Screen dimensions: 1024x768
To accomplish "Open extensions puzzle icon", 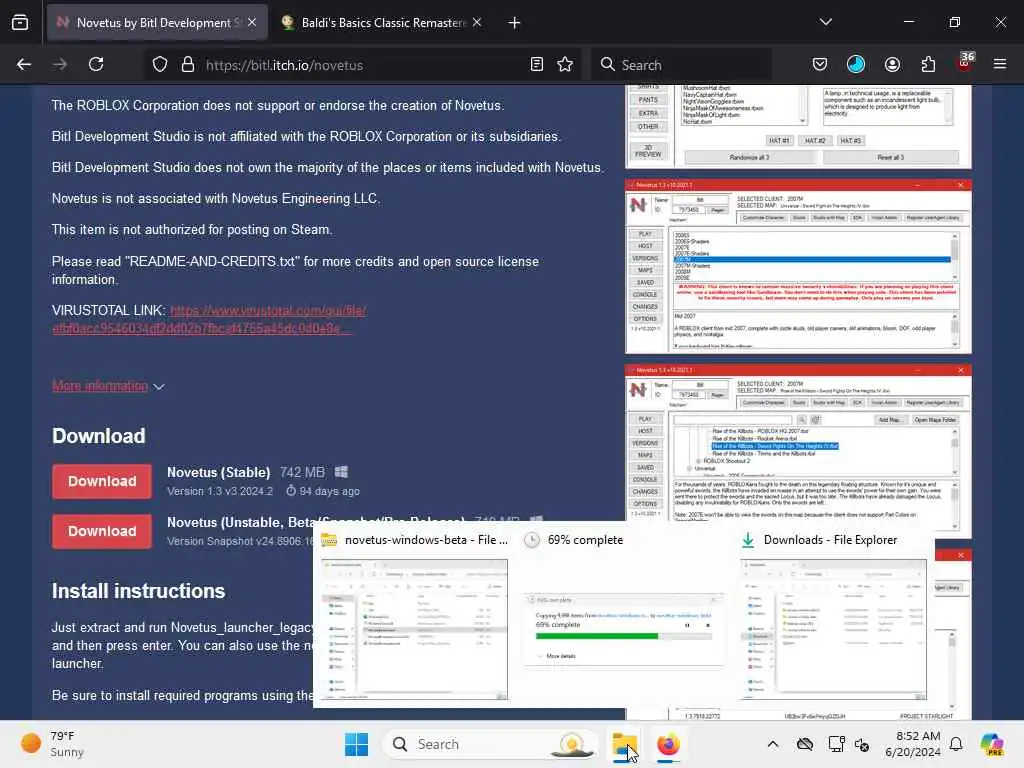I will click(928, 65).
